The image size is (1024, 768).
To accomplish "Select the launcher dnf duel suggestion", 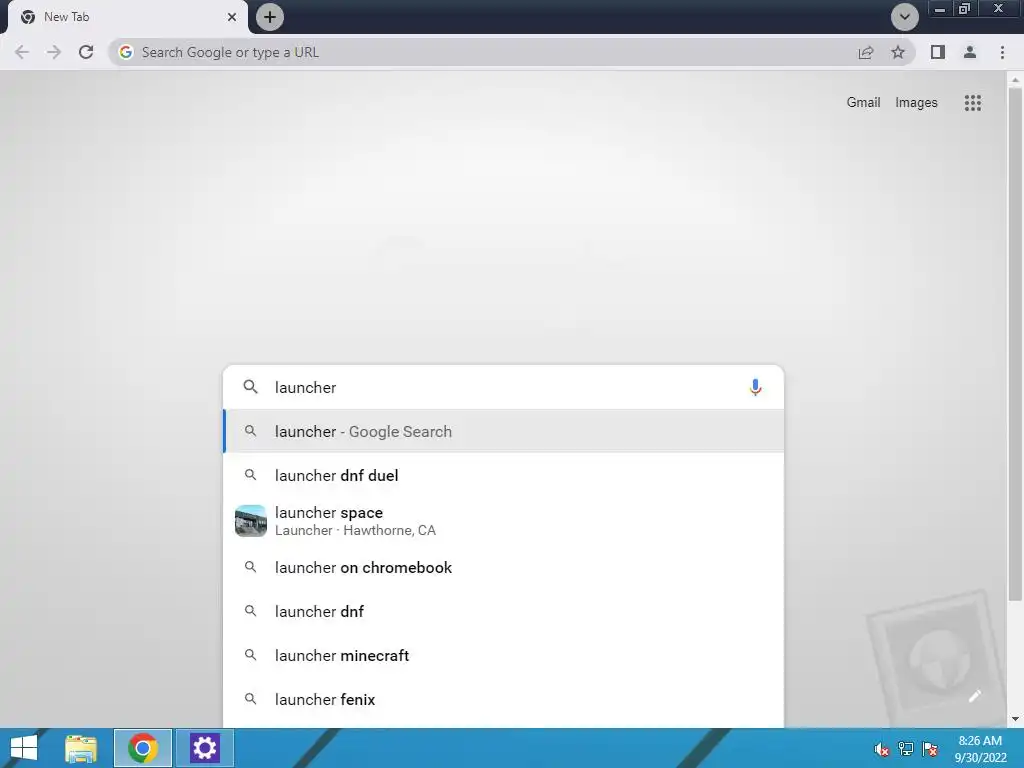I will tap(503, 475).
